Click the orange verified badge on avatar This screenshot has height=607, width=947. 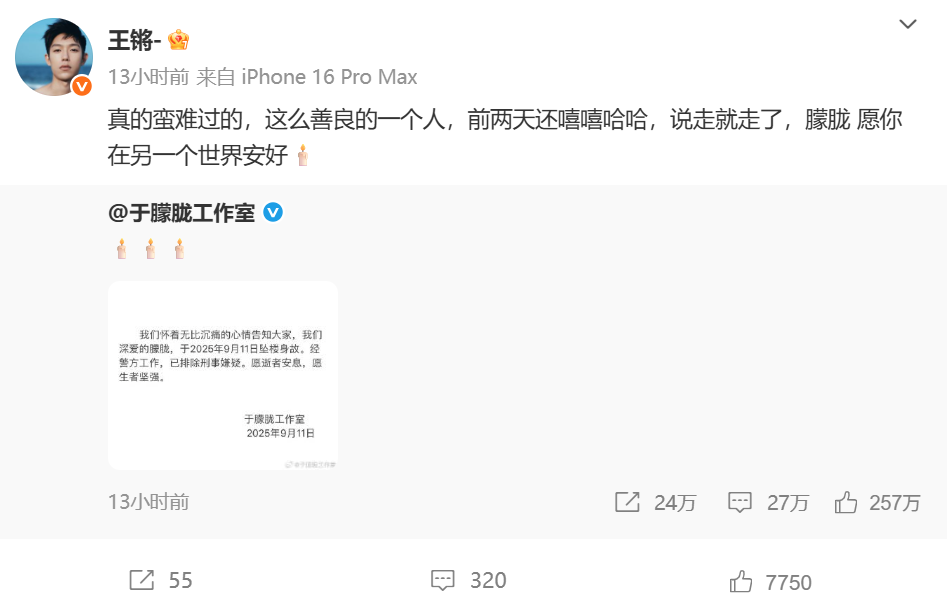82,86
